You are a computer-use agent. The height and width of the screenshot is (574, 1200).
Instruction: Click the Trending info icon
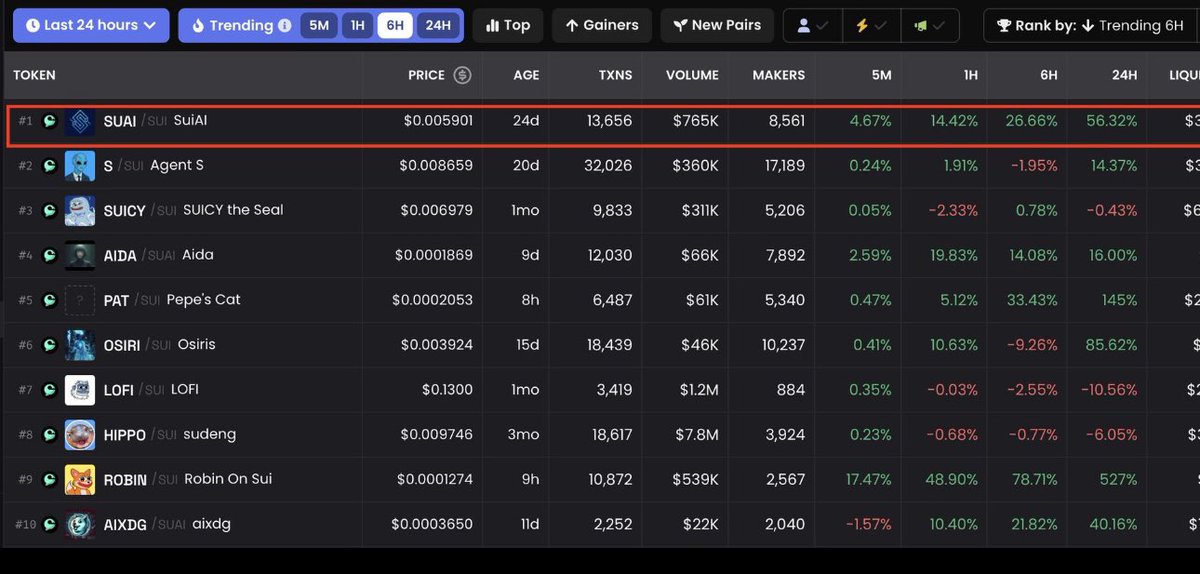pyautogui.click(x=285, y=25)
